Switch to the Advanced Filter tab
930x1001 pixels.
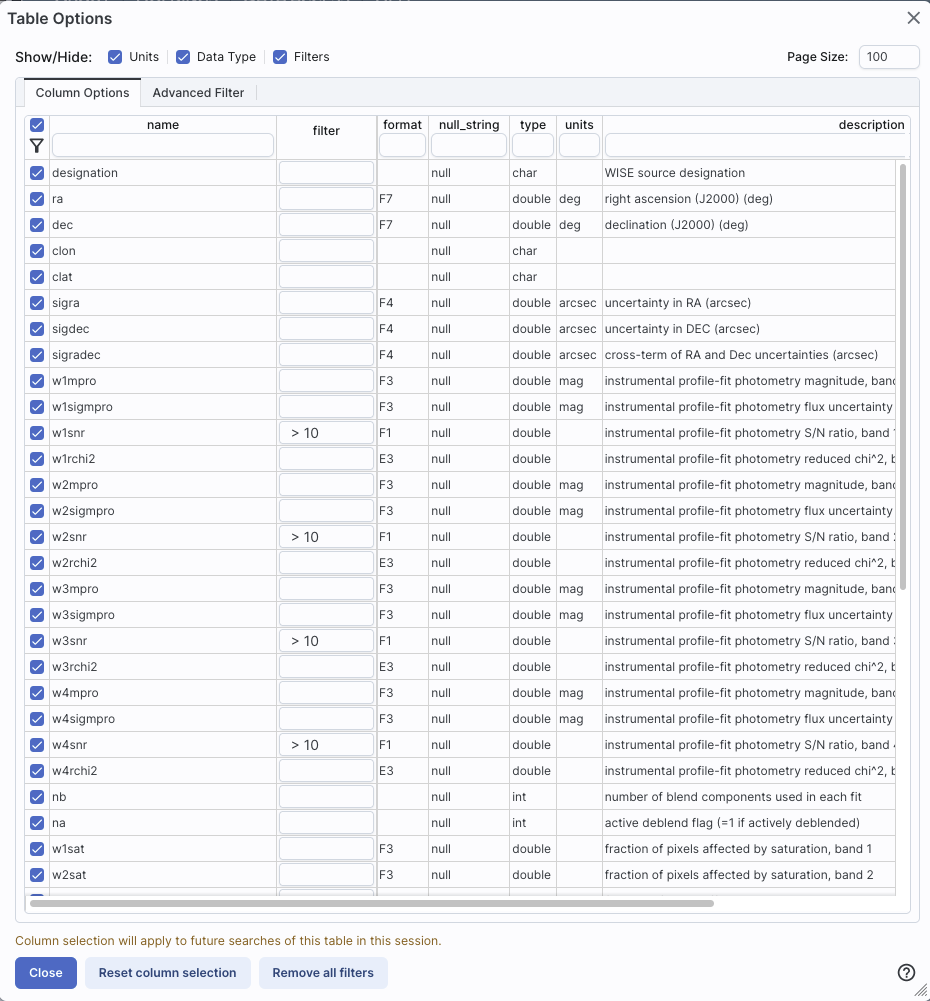click(198, 93)
